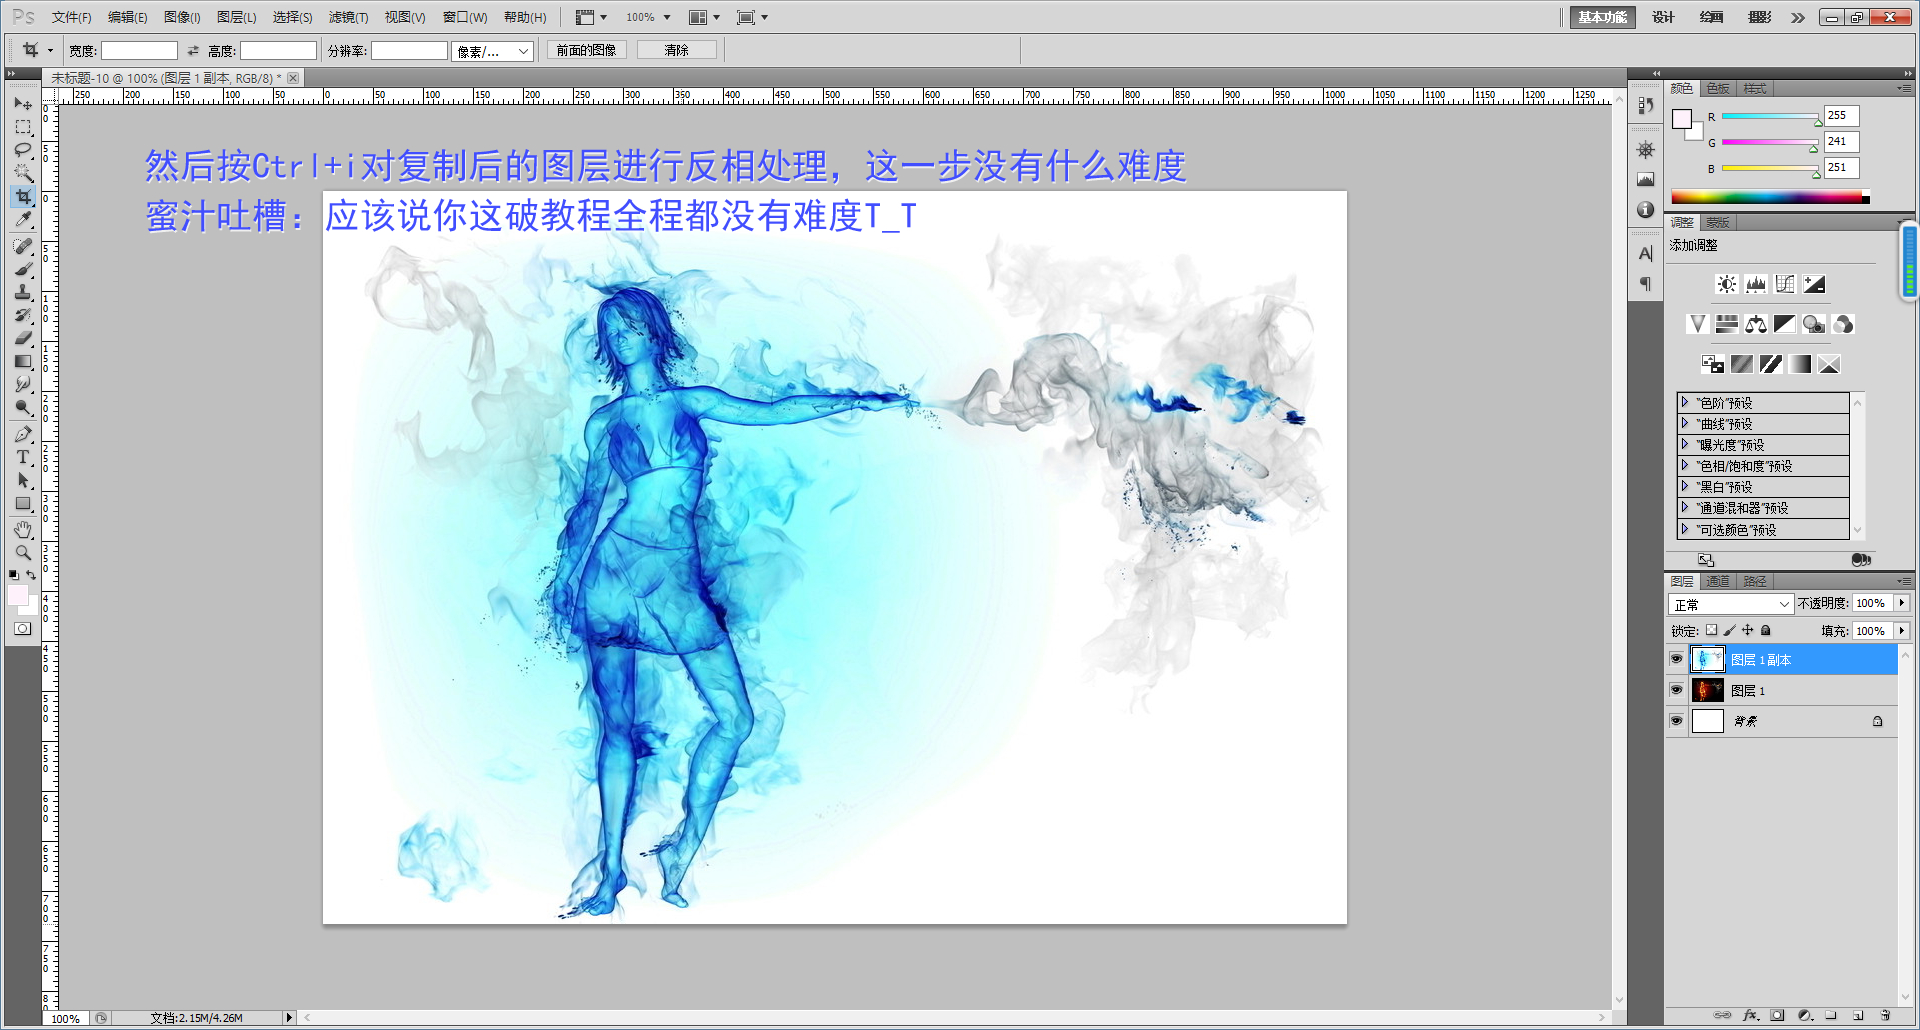Select the Dodge tool
This screenshot has height=1030, width=1920.
(x=23, y=407)
